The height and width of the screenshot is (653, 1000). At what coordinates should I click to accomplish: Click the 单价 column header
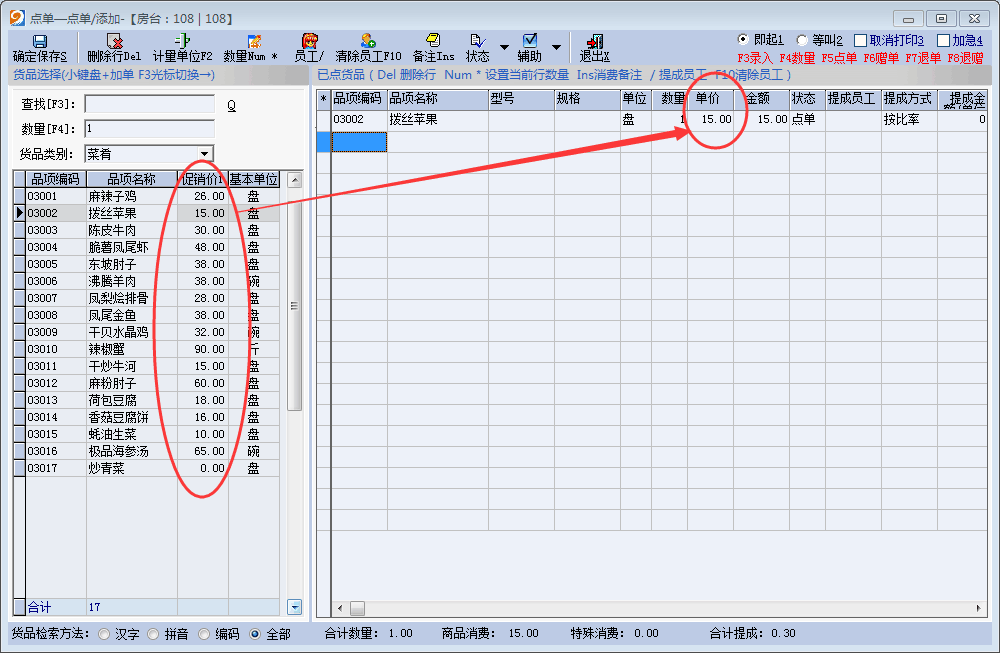(709, 98)
